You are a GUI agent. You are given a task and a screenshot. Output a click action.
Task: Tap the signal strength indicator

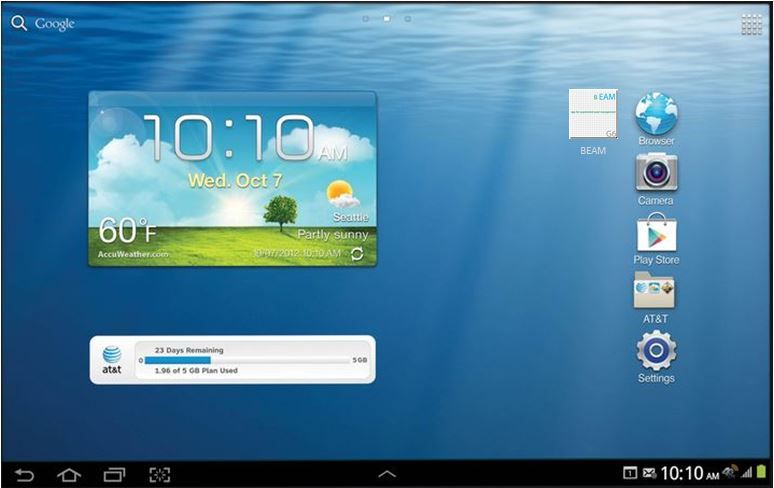(747, 473)
